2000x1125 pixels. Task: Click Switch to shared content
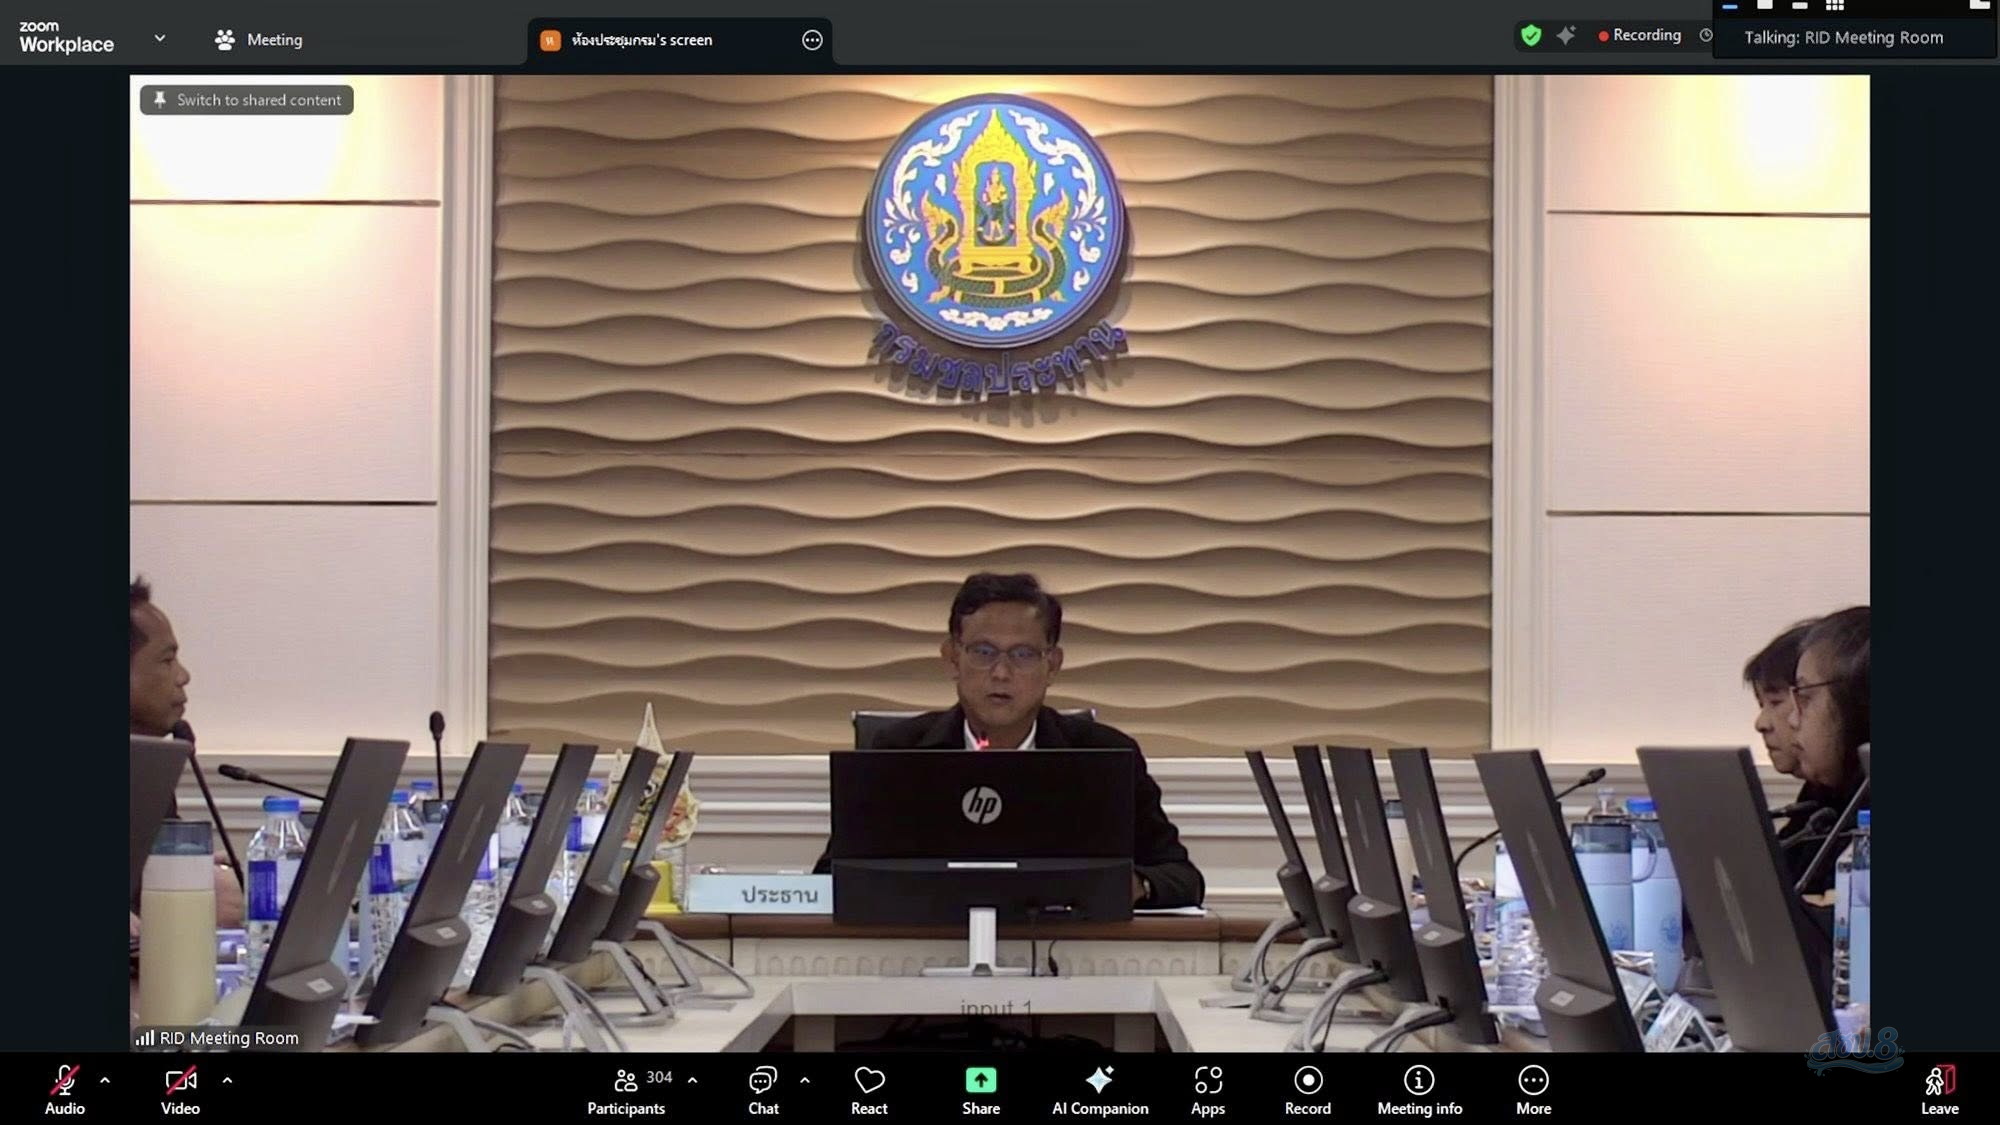tap(247, 100)
